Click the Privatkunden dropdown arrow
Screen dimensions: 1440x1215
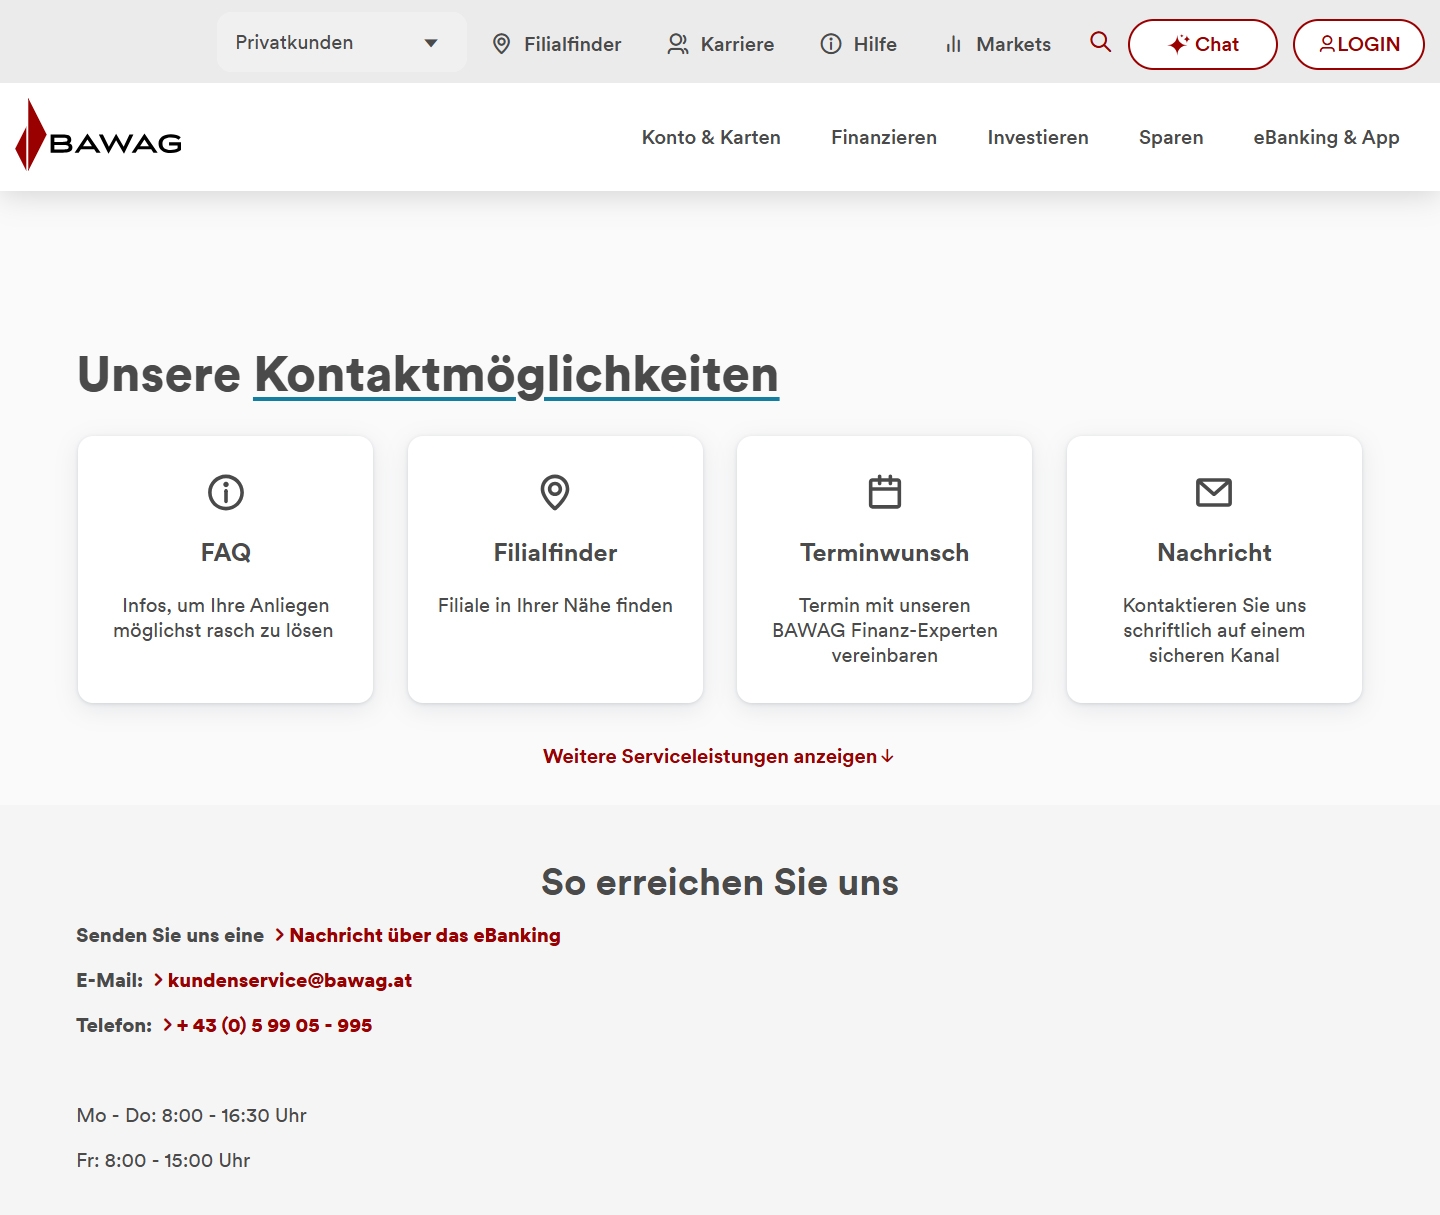coord(431,43)
